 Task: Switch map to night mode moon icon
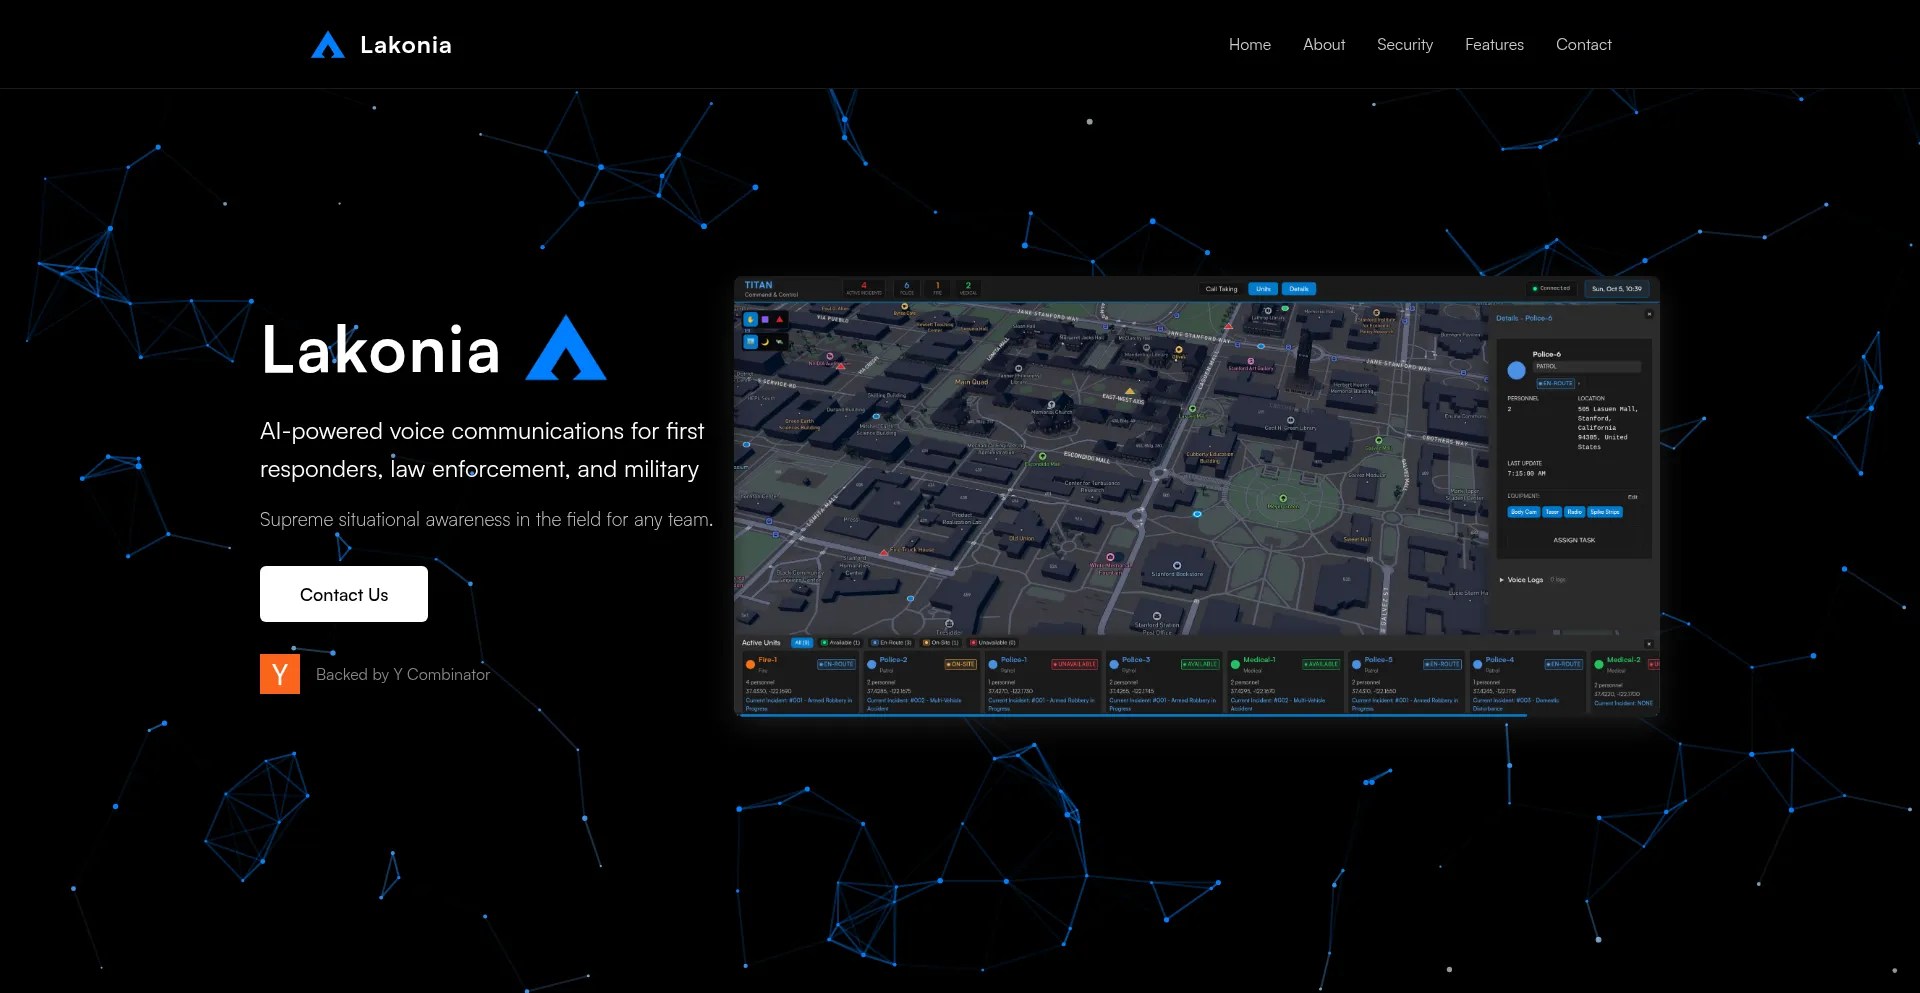pos(765,342)
